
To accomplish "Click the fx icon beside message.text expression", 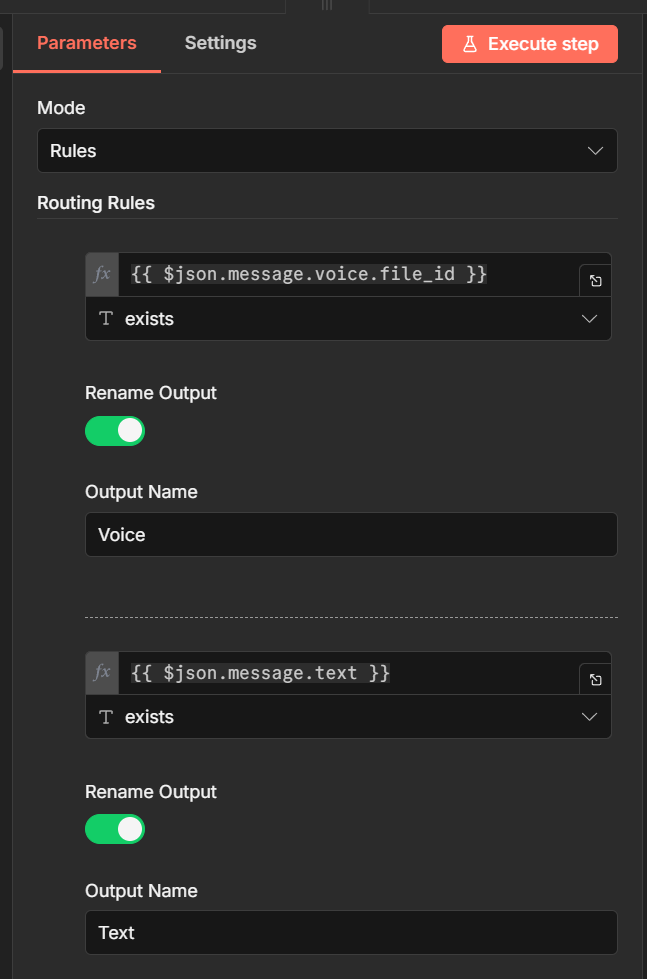I will coord(102,673).
